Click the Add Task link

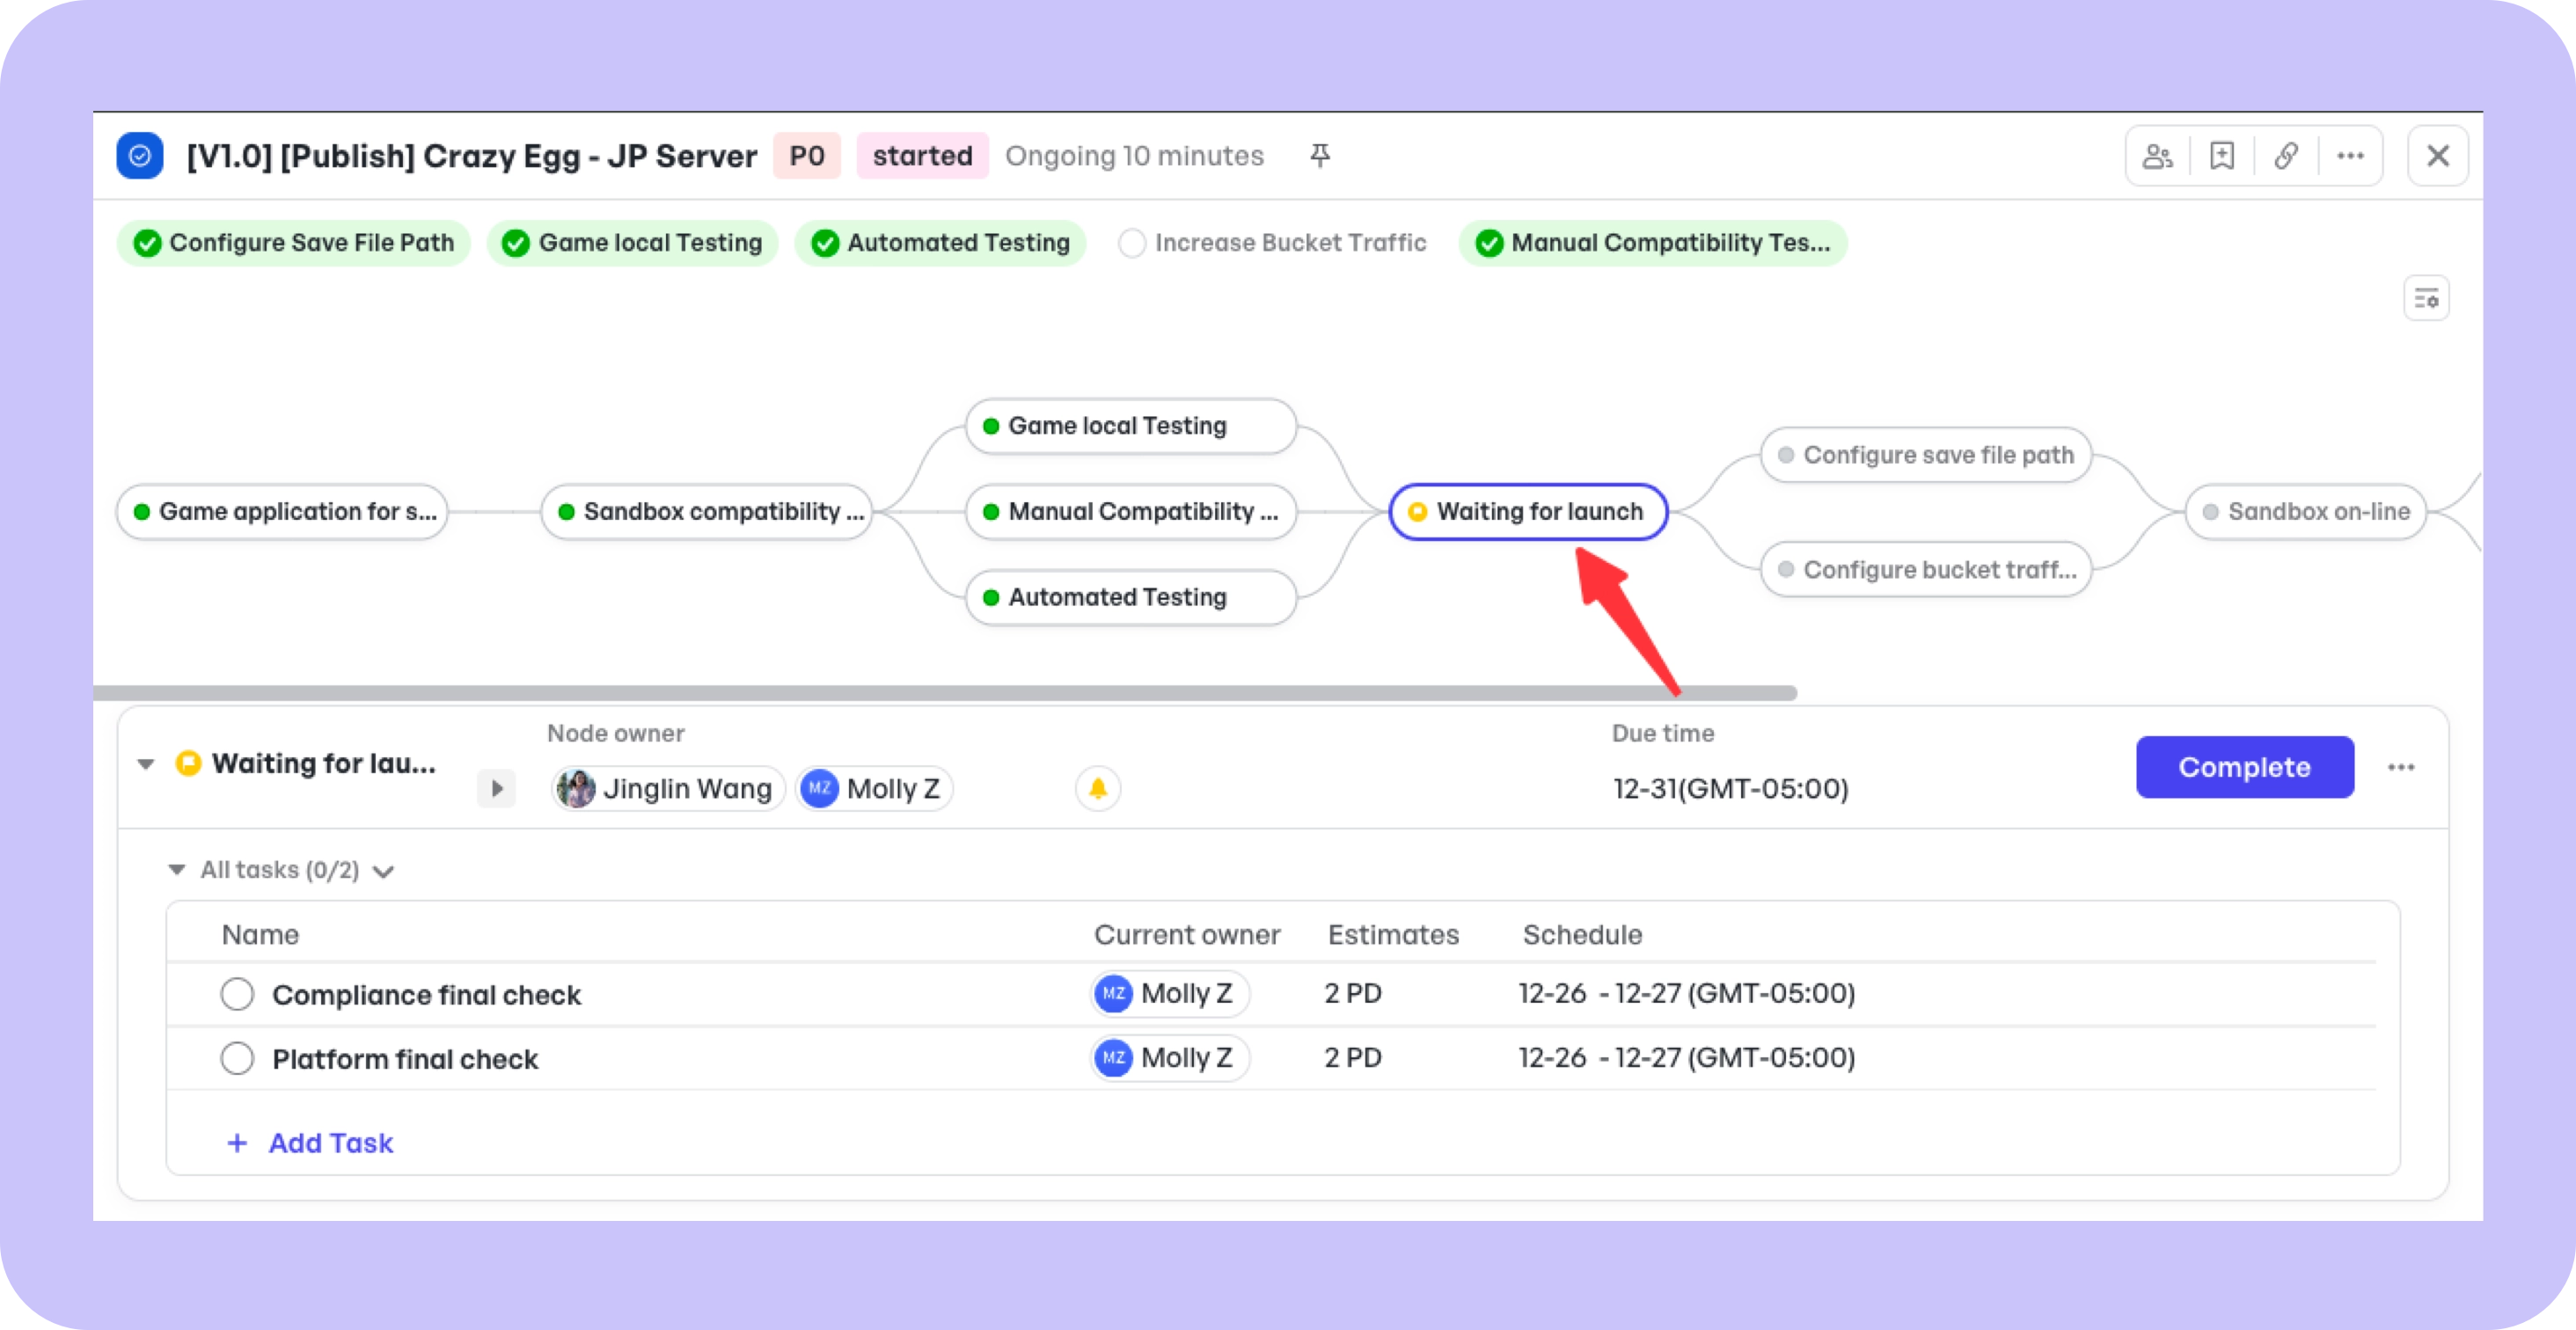pos(331,1143)
